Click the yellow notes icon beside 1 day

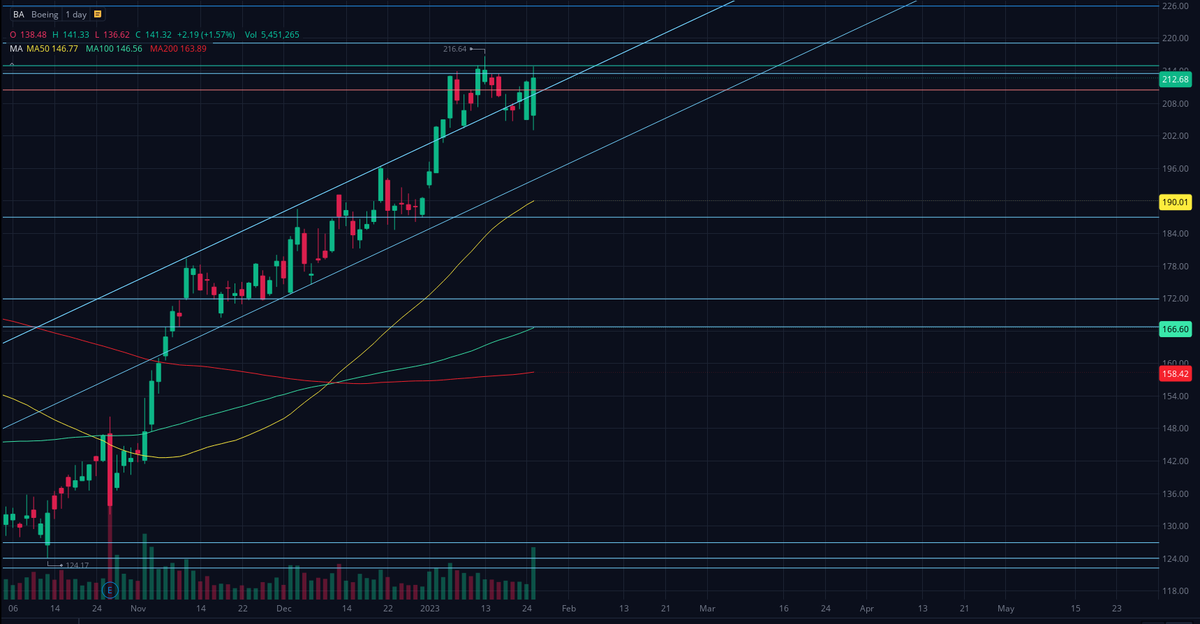96,16
